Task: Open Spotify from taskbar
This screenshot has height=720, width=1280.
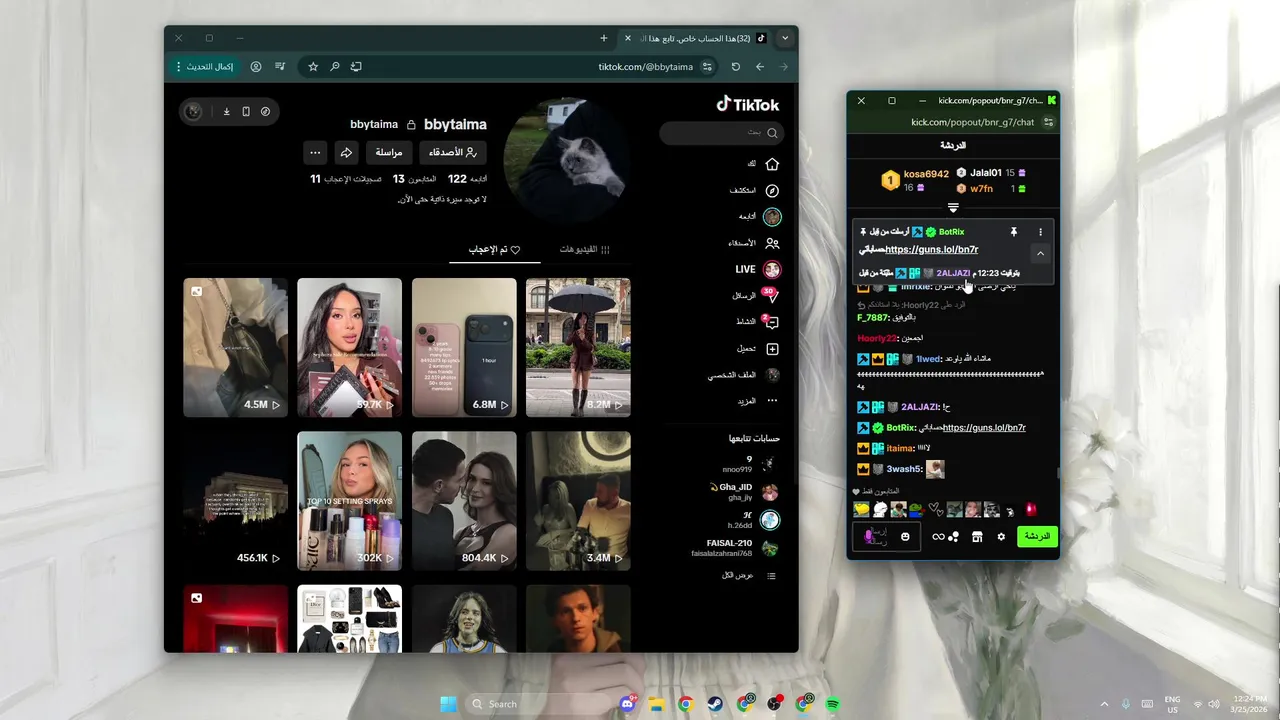Action: point(833,704)
